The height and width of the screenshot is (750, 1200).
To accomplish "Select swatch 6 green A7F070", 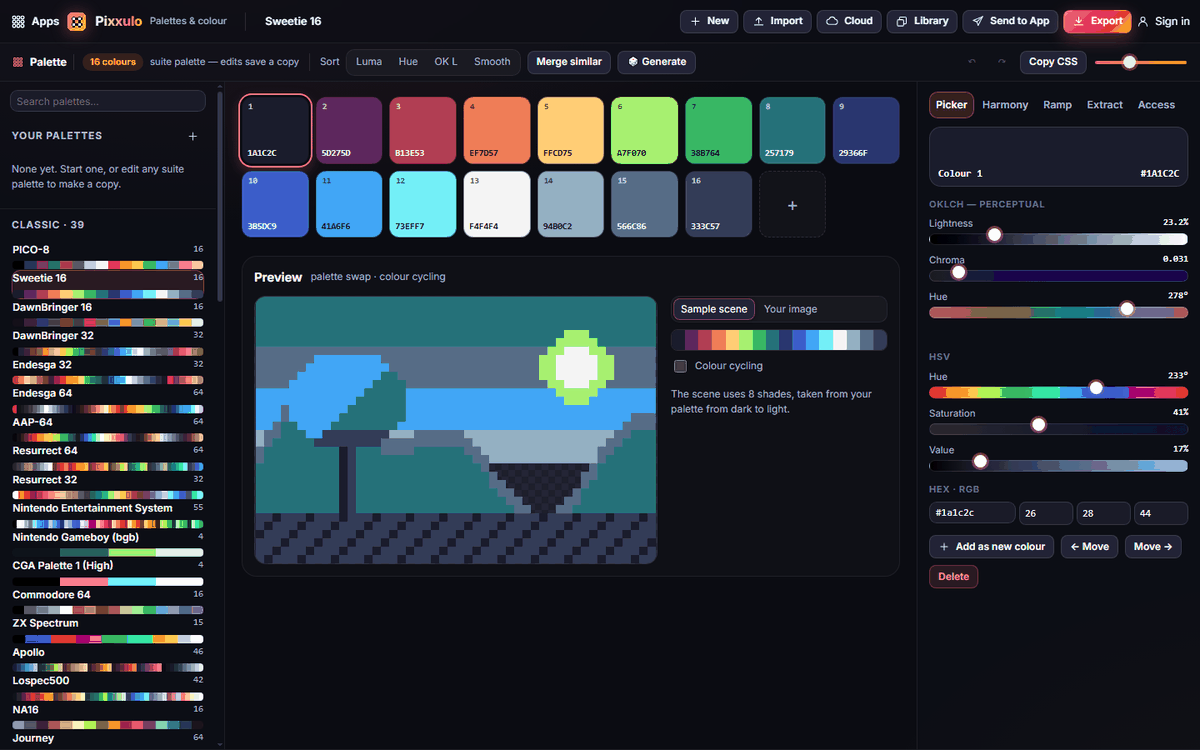I will 644,130.
